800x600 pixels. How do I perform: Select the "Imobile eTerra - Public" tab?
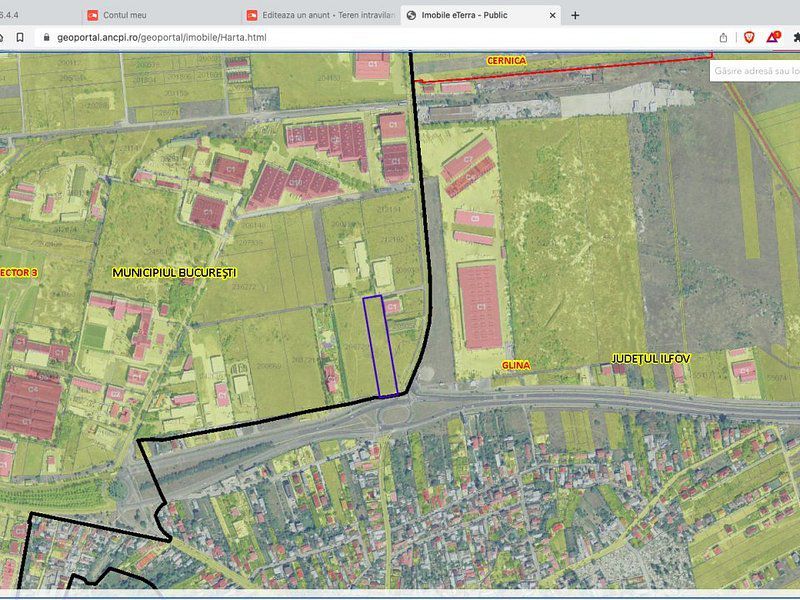(x=470, y=14)
